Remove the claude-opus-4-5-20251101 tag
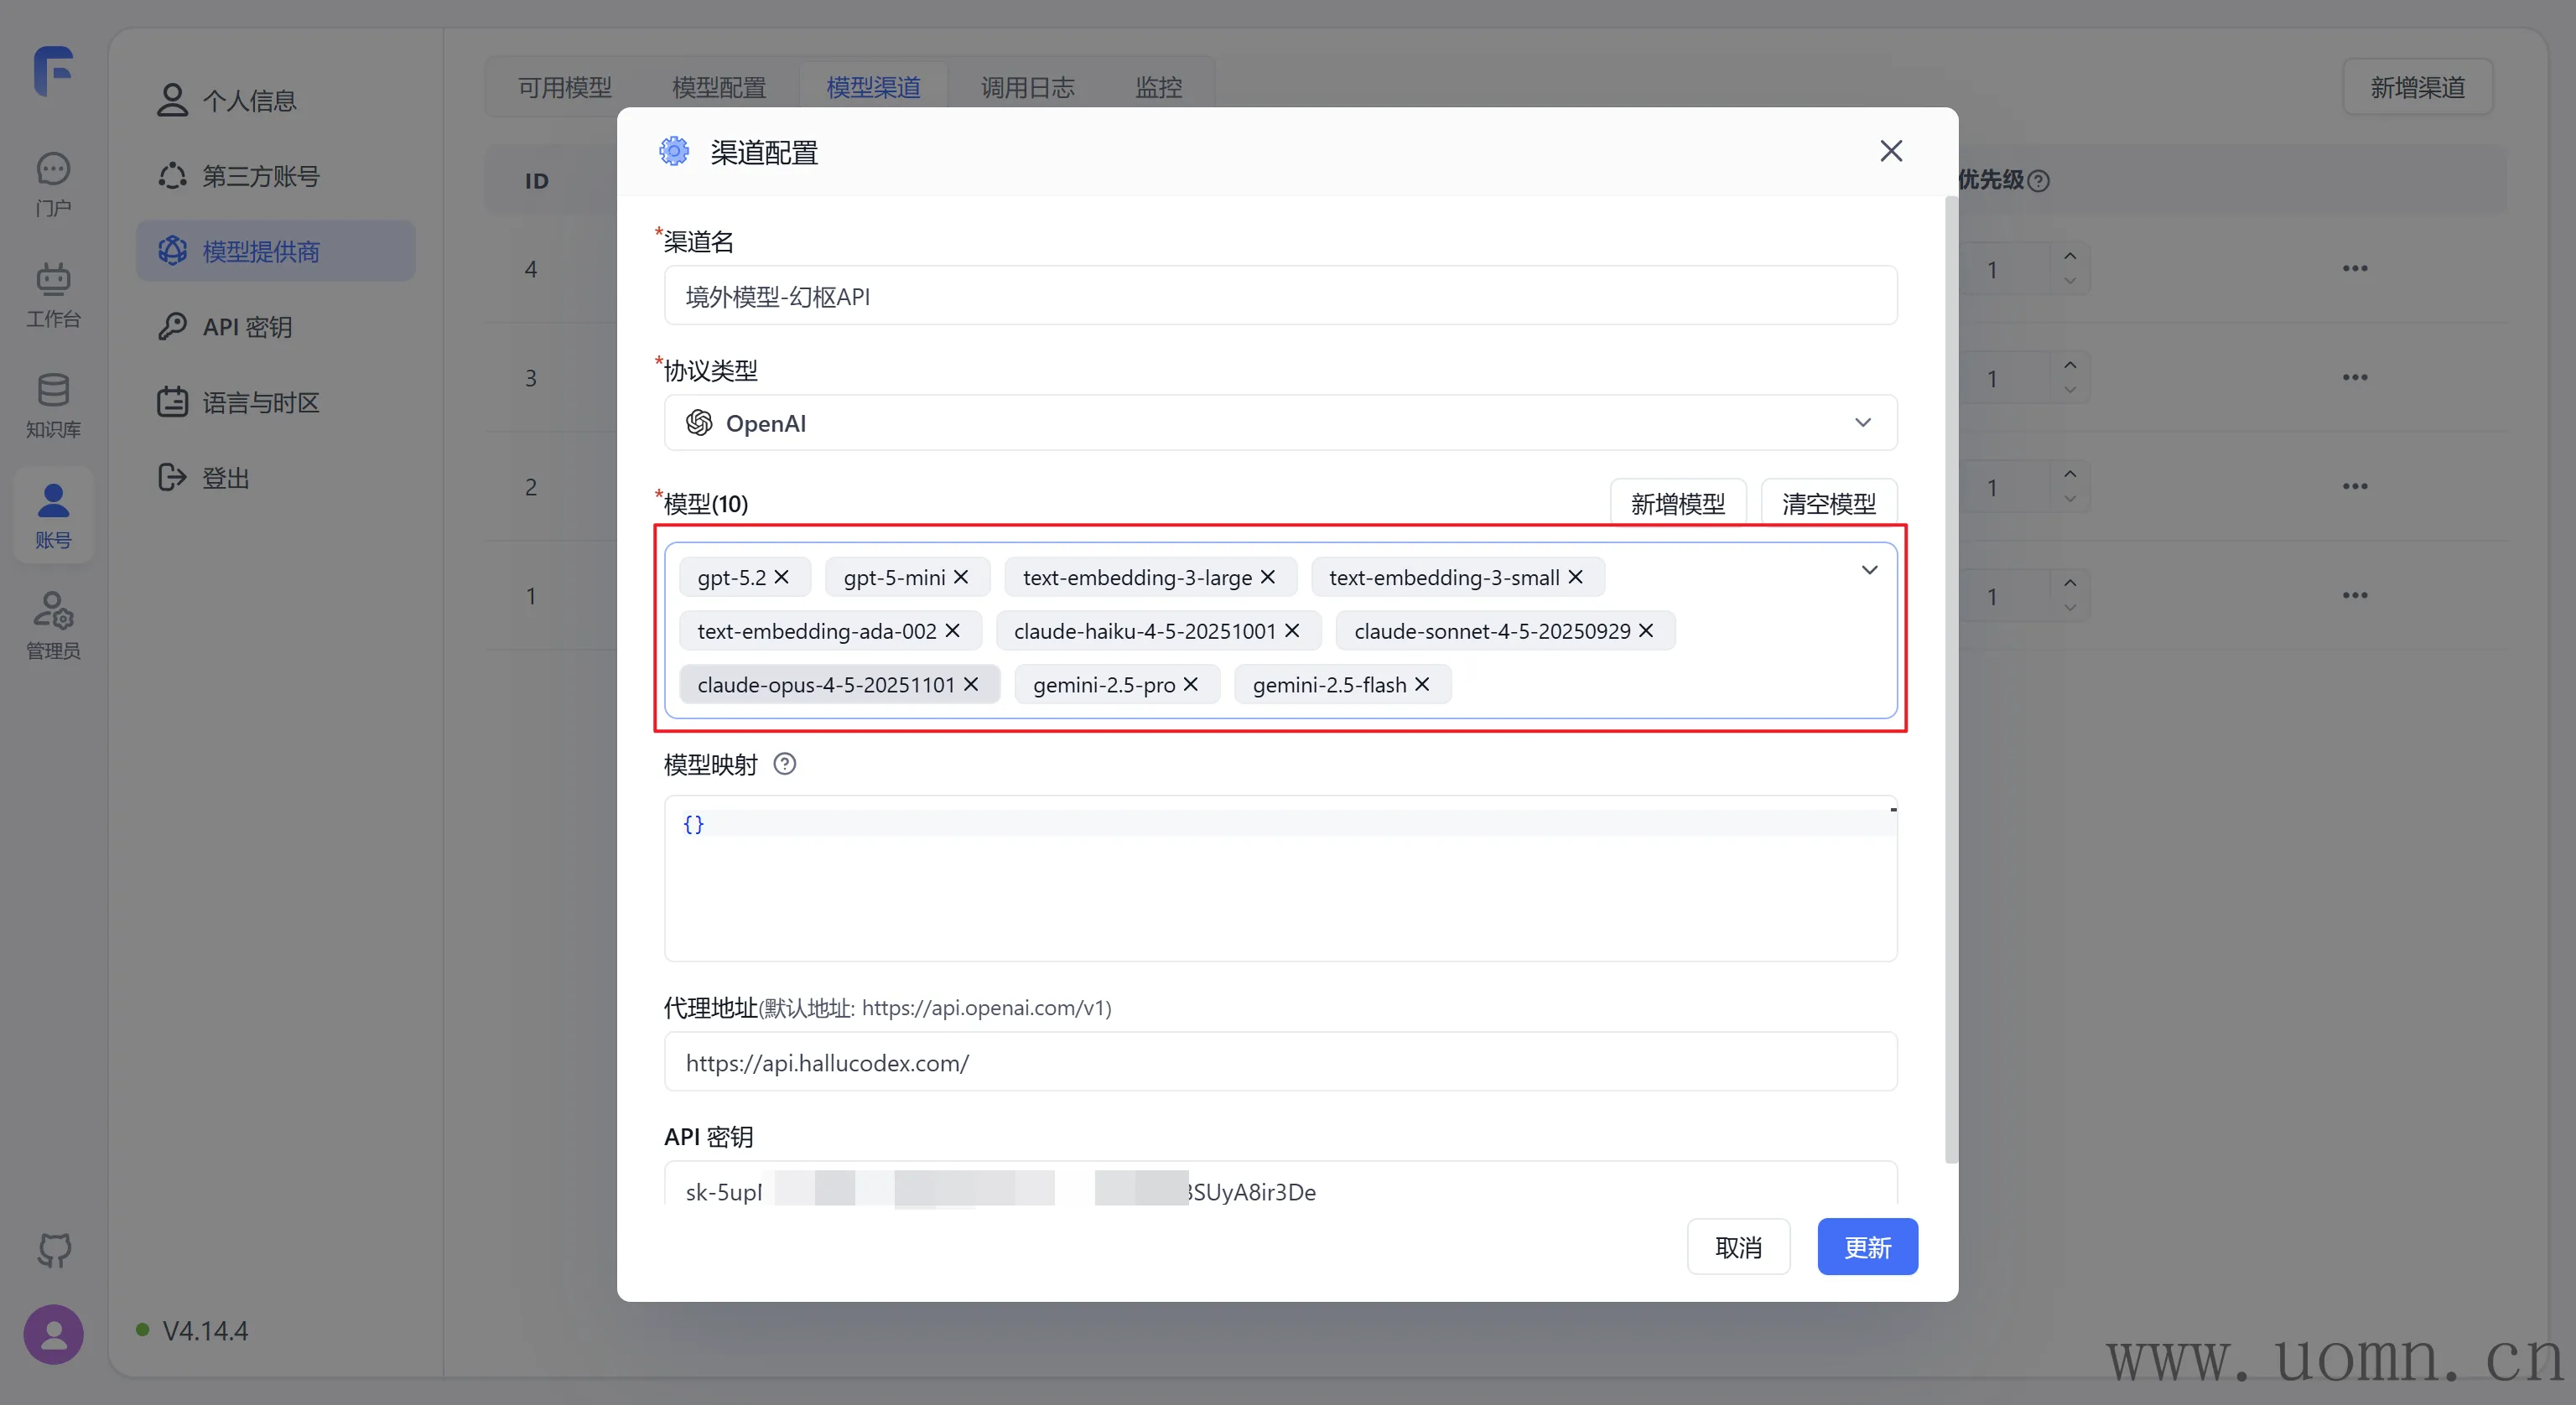Image resolution: width=2576 pixels, height=1405 pixels. coord(971,684)
